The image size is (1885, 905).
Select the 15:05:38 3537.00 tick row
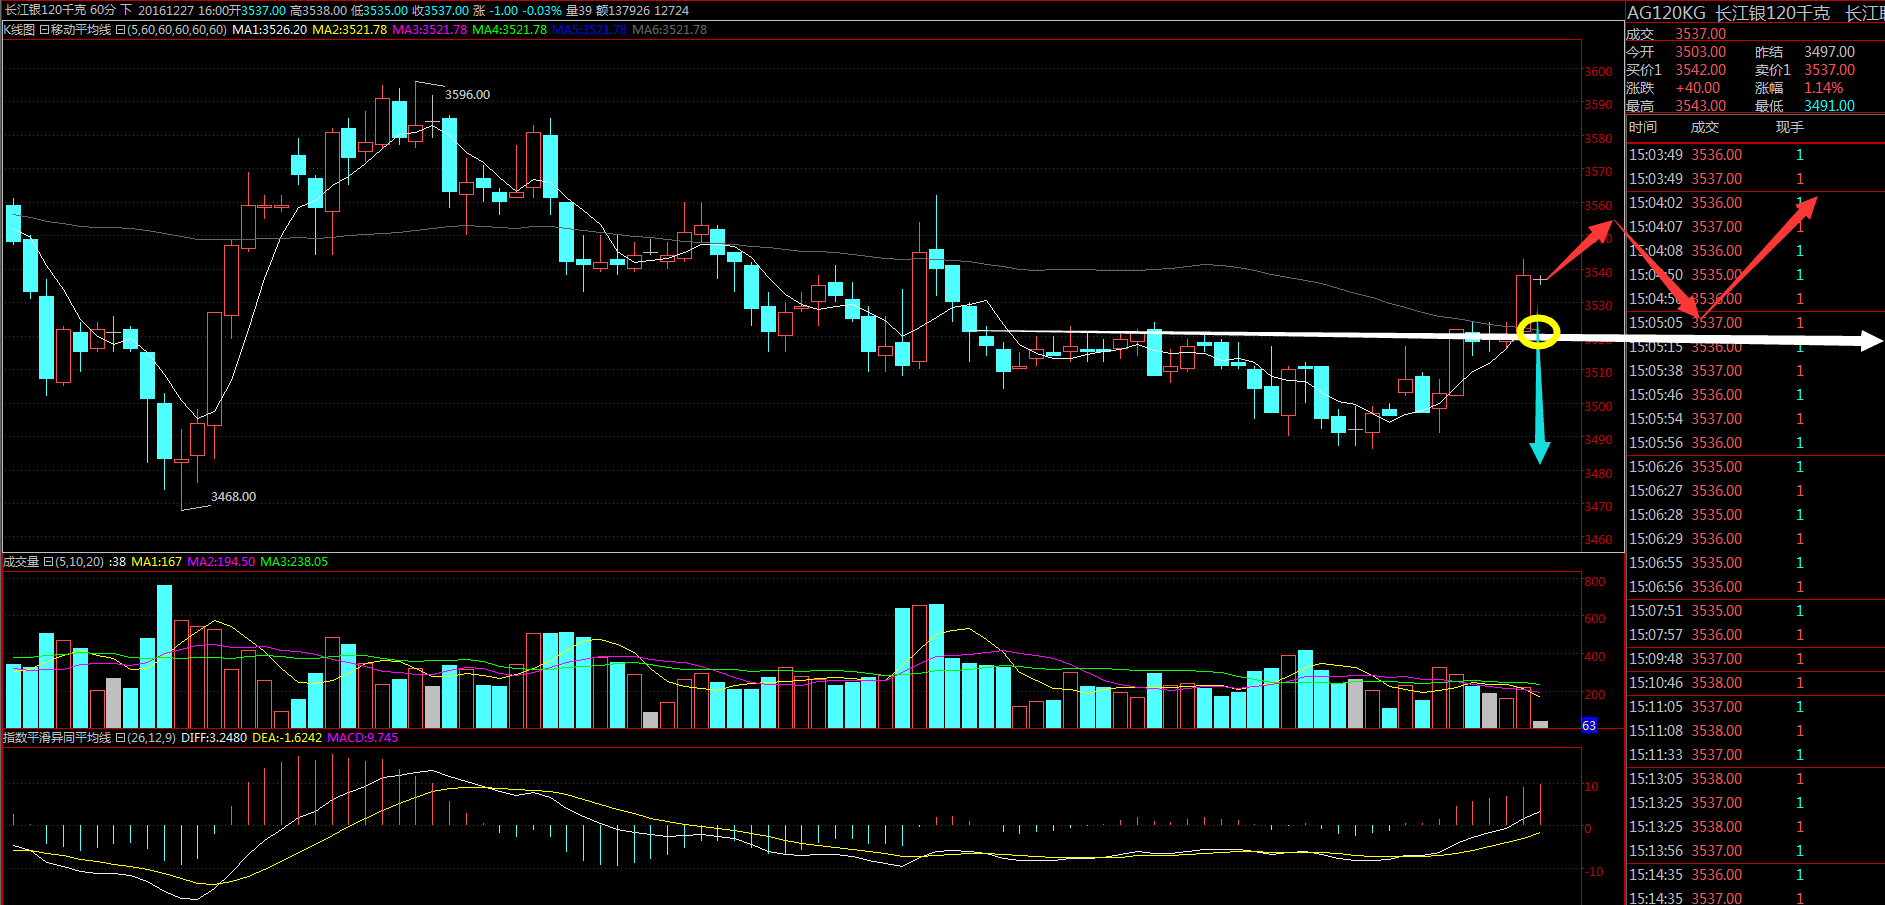click(1755, 371)
